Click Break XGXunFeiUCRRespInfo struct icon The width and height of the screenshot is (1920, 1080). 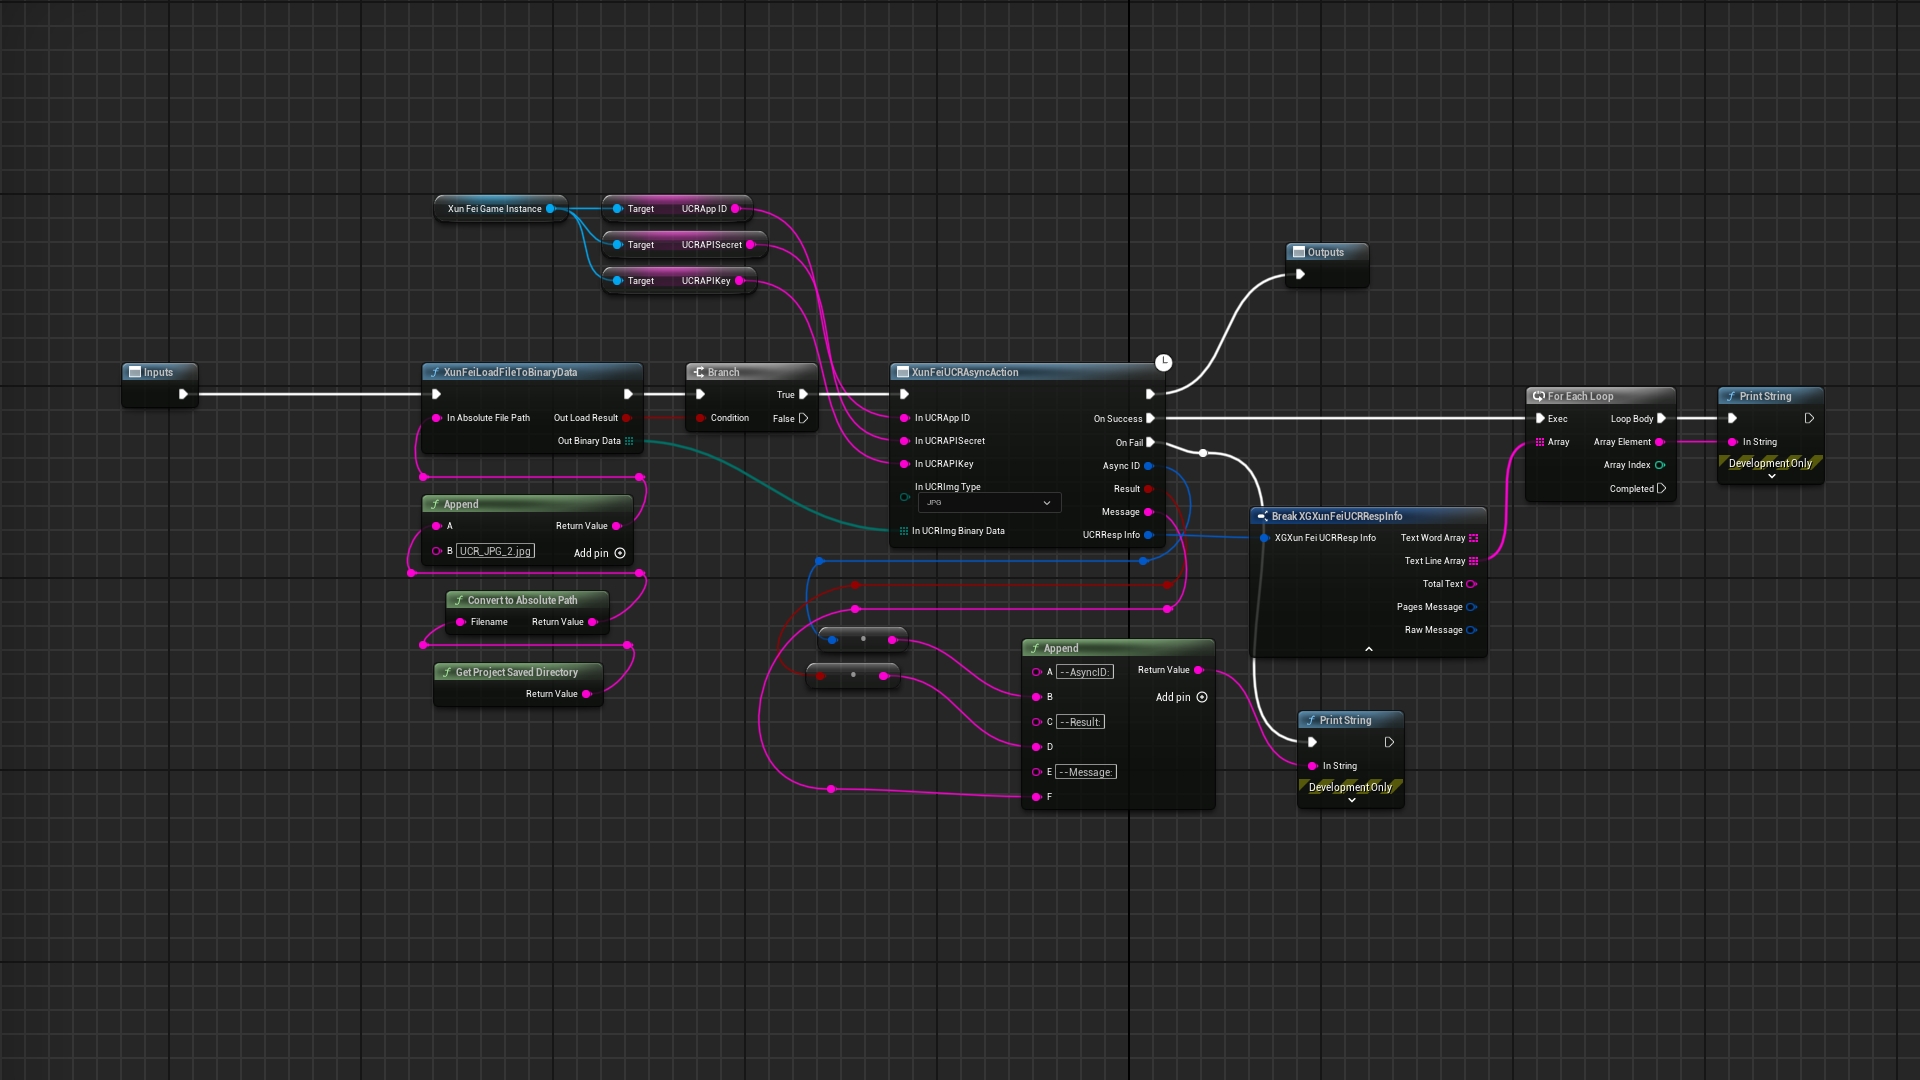pyautogui.click(x=1263, y=516)
